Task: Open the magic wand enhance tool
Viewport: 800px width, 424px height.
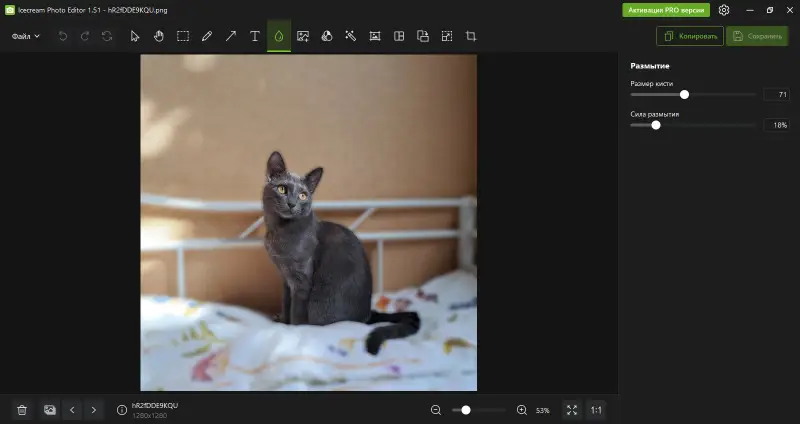Action: coord(351,36)
